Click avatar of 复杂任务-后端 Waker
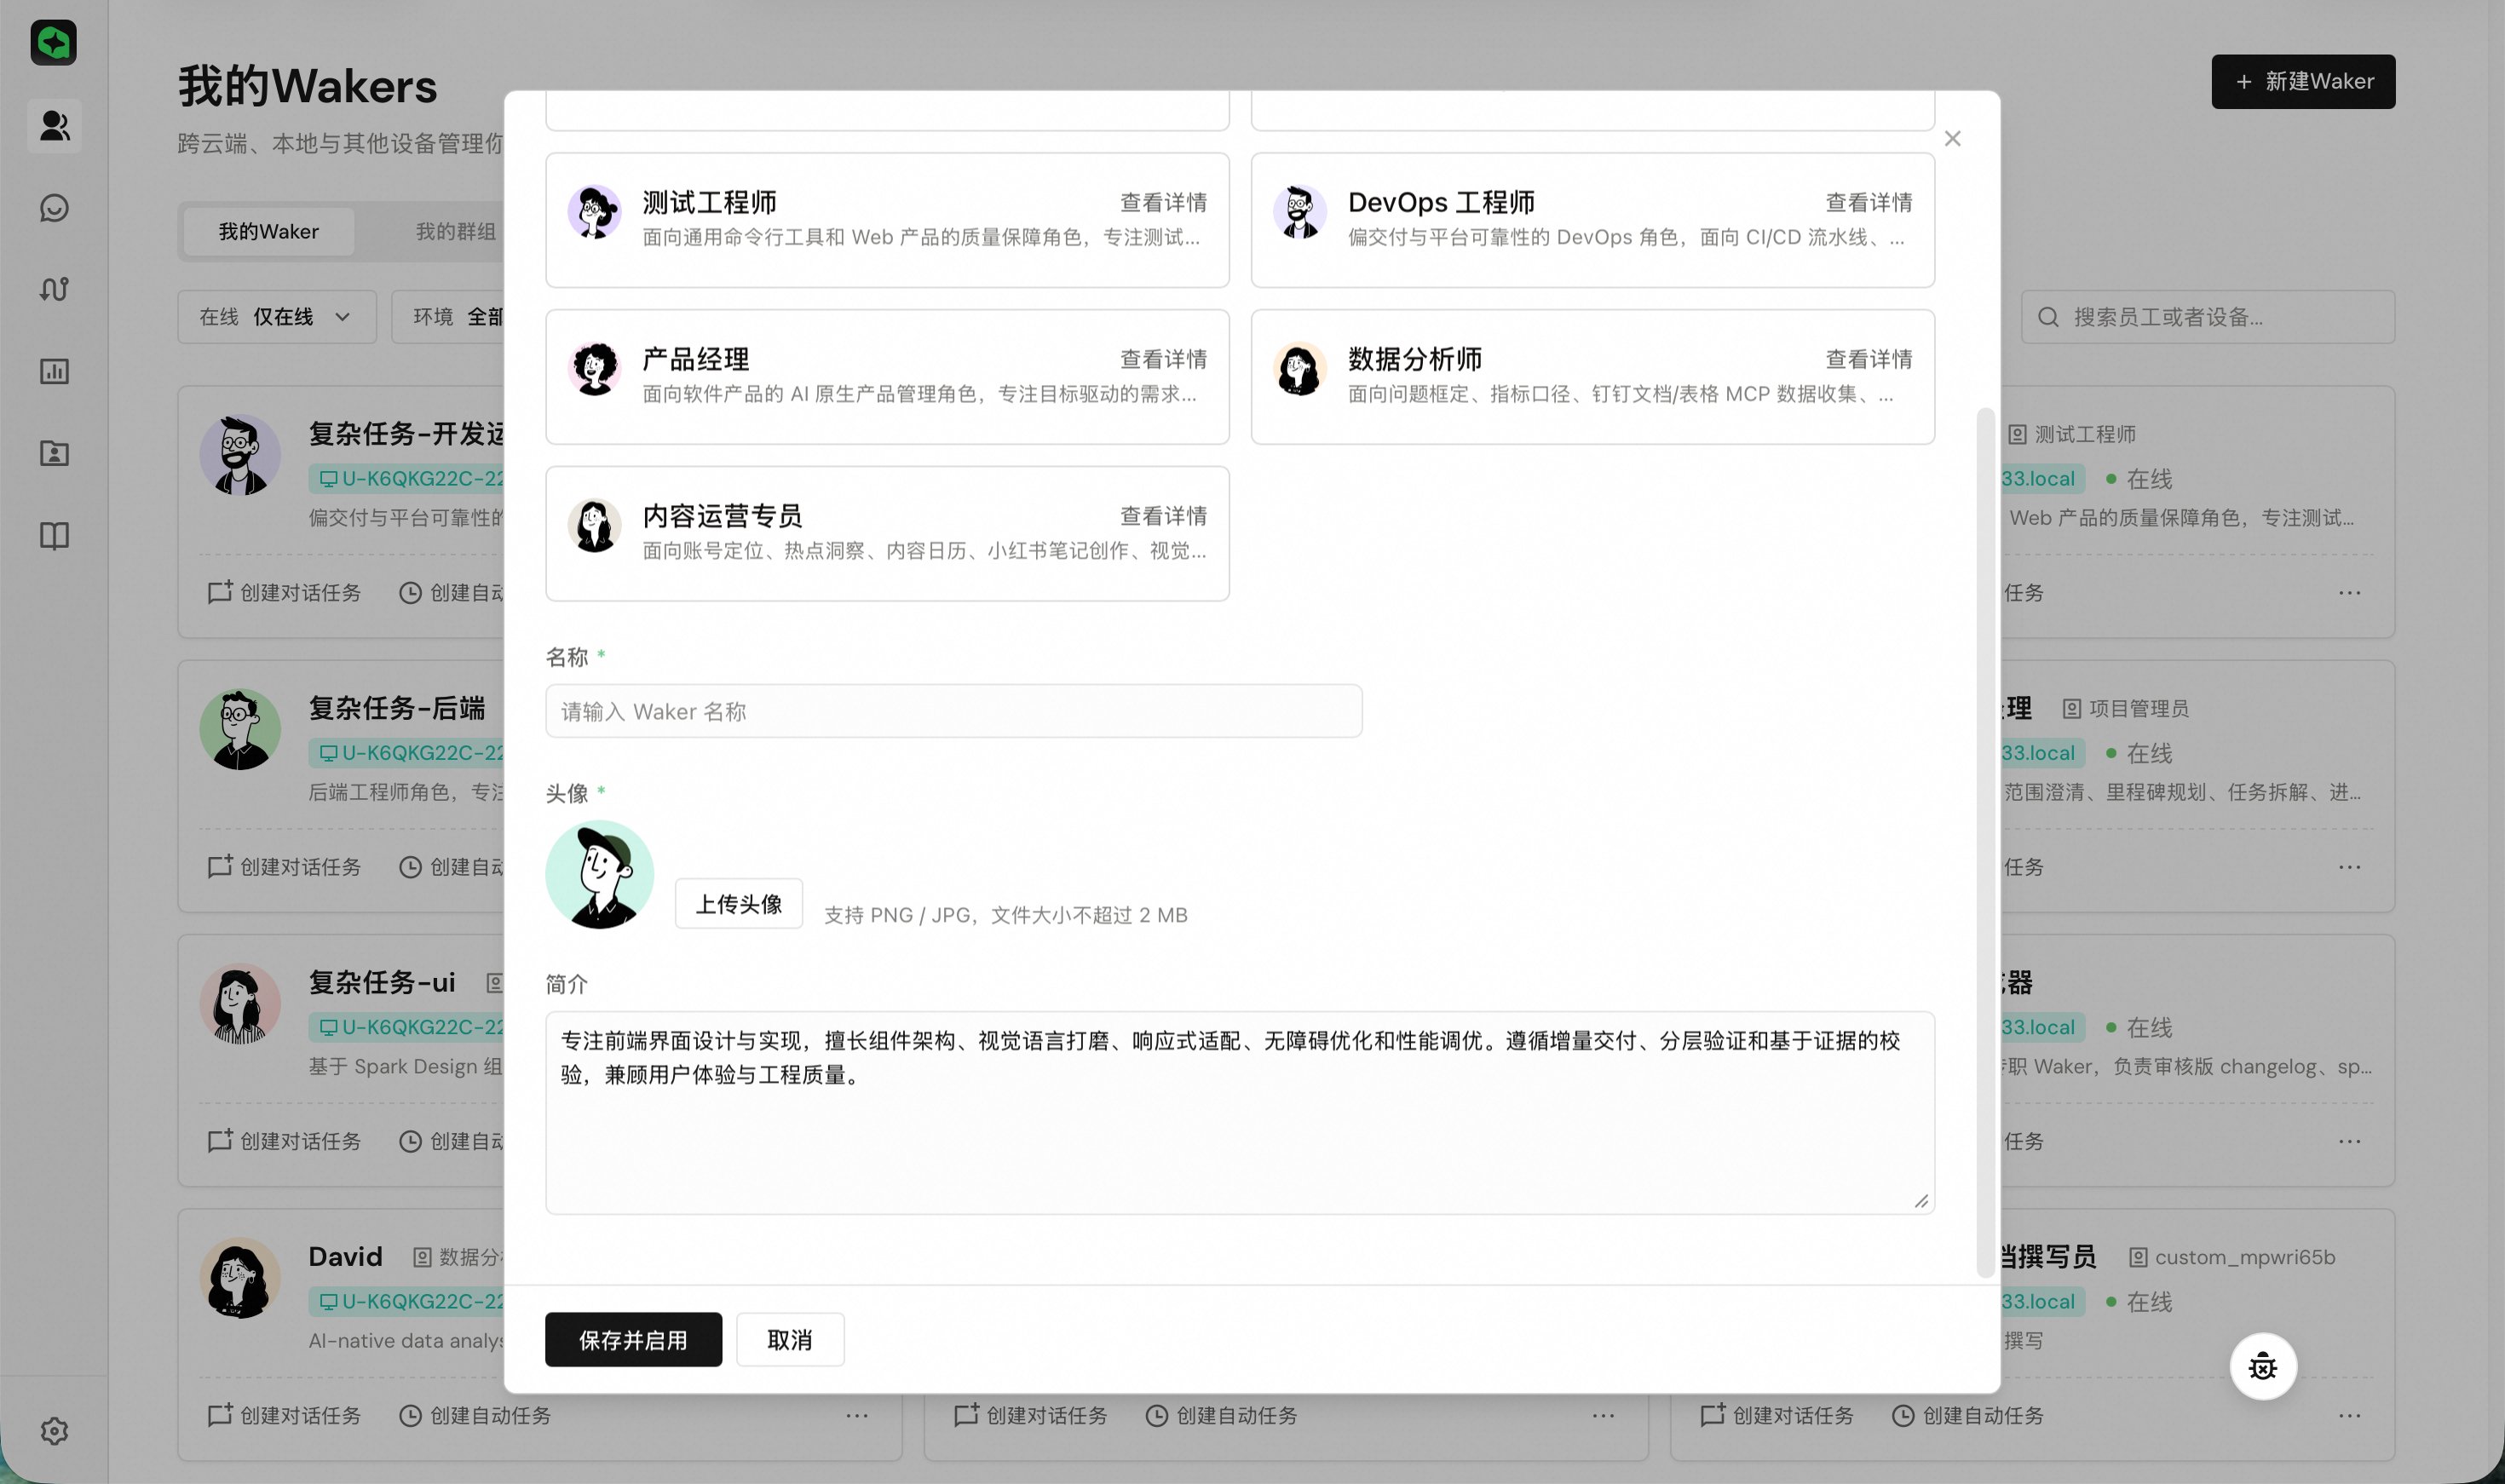2505x1484 pixels. (240, 729)
